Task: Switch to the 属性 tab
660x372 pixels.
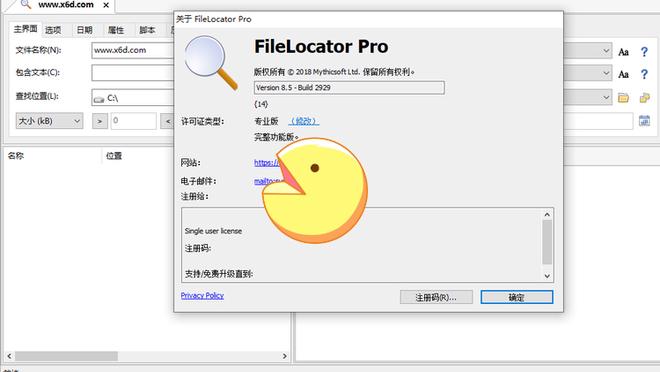Action: [x=116, y=30]
